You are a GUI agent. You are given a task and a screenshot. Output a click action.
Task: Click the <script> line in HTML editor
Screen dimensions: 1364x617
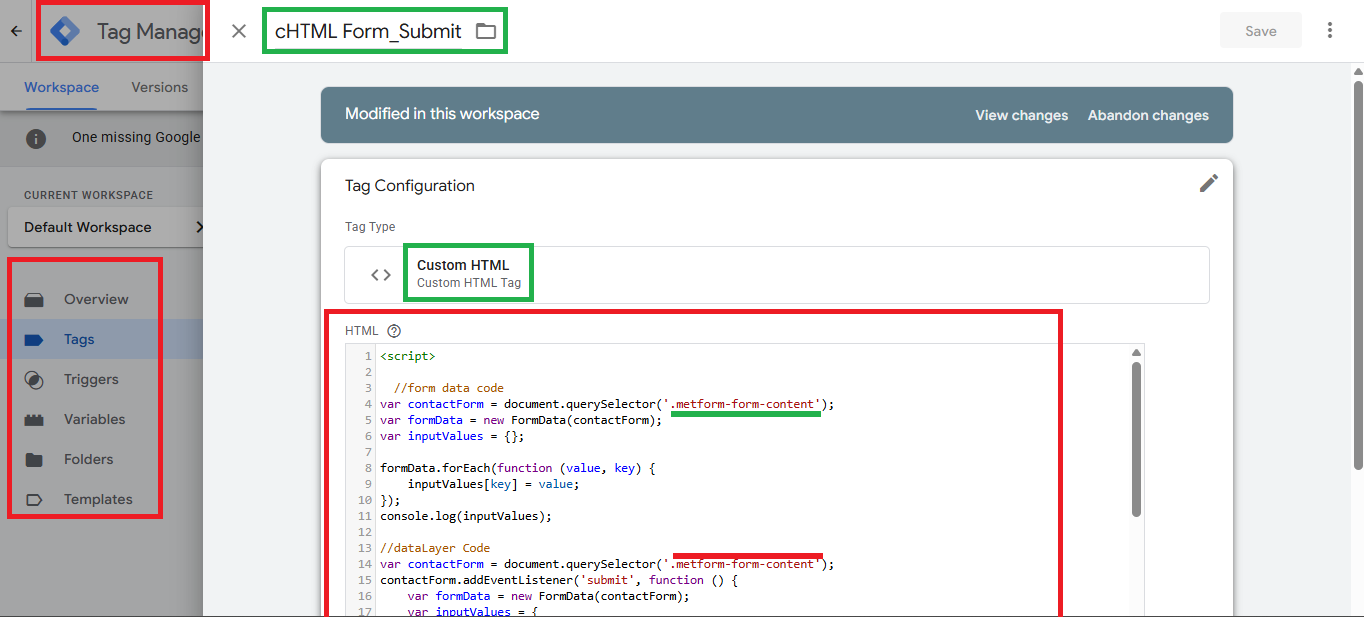tap(408, 355)
